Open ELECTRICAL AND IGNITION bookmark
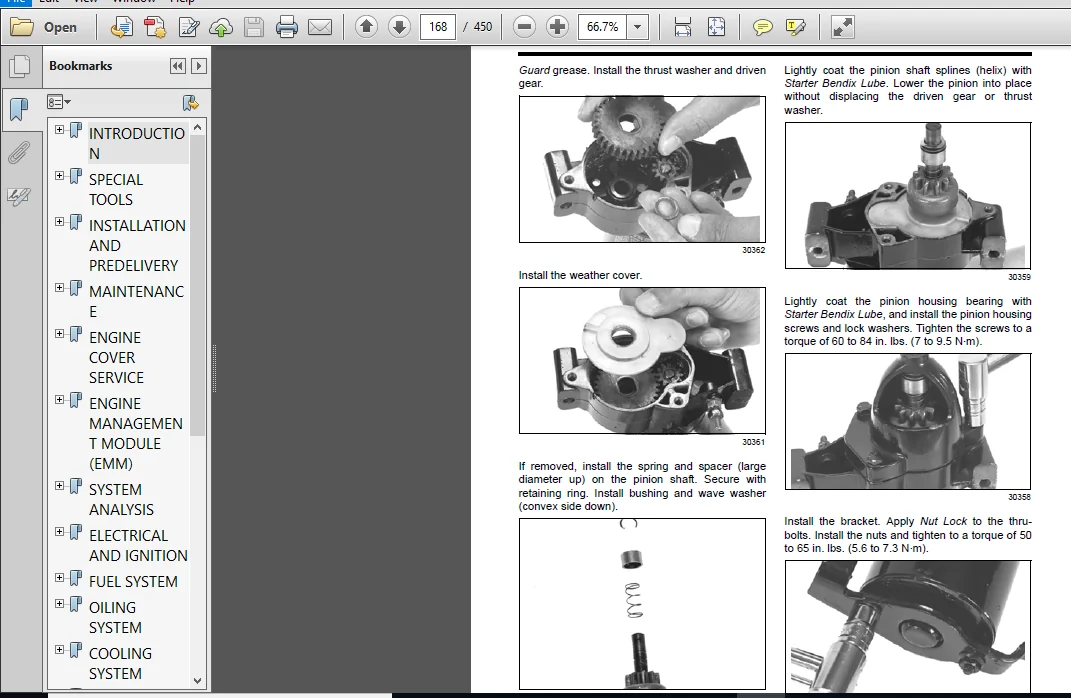The width and height of the screenshot is (1071, 698). pos(138,545)
